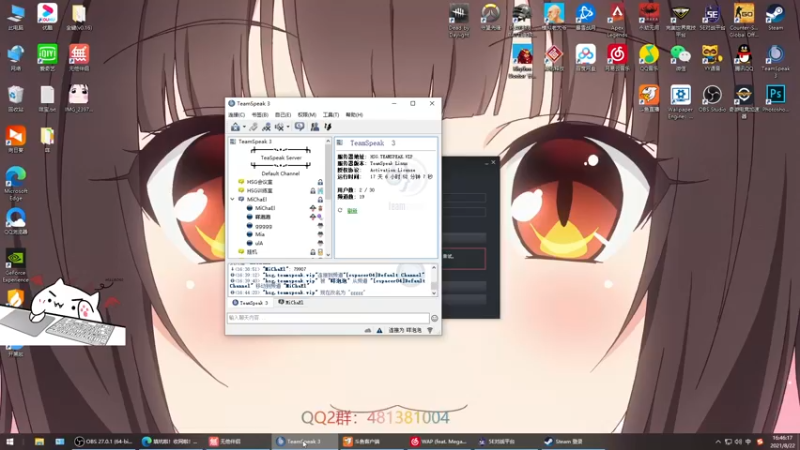Click the cloud sync icon in status bar
This screenshot has width=800, height=450.
[368, 331]
